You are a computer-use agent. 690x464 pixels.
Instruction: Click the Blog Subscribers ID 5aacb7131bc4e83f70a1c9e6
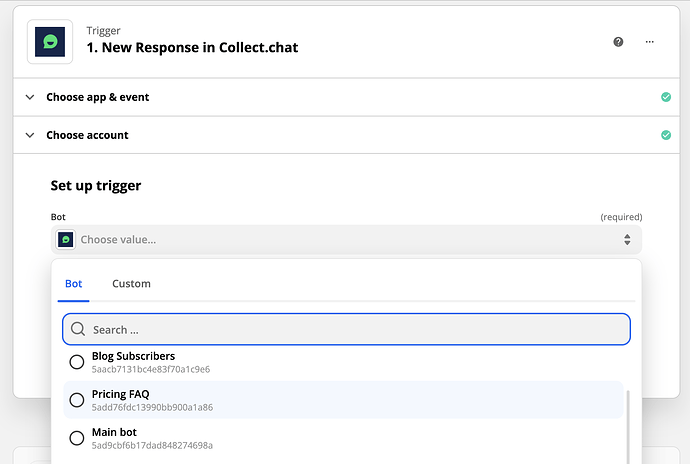(150, 369)
